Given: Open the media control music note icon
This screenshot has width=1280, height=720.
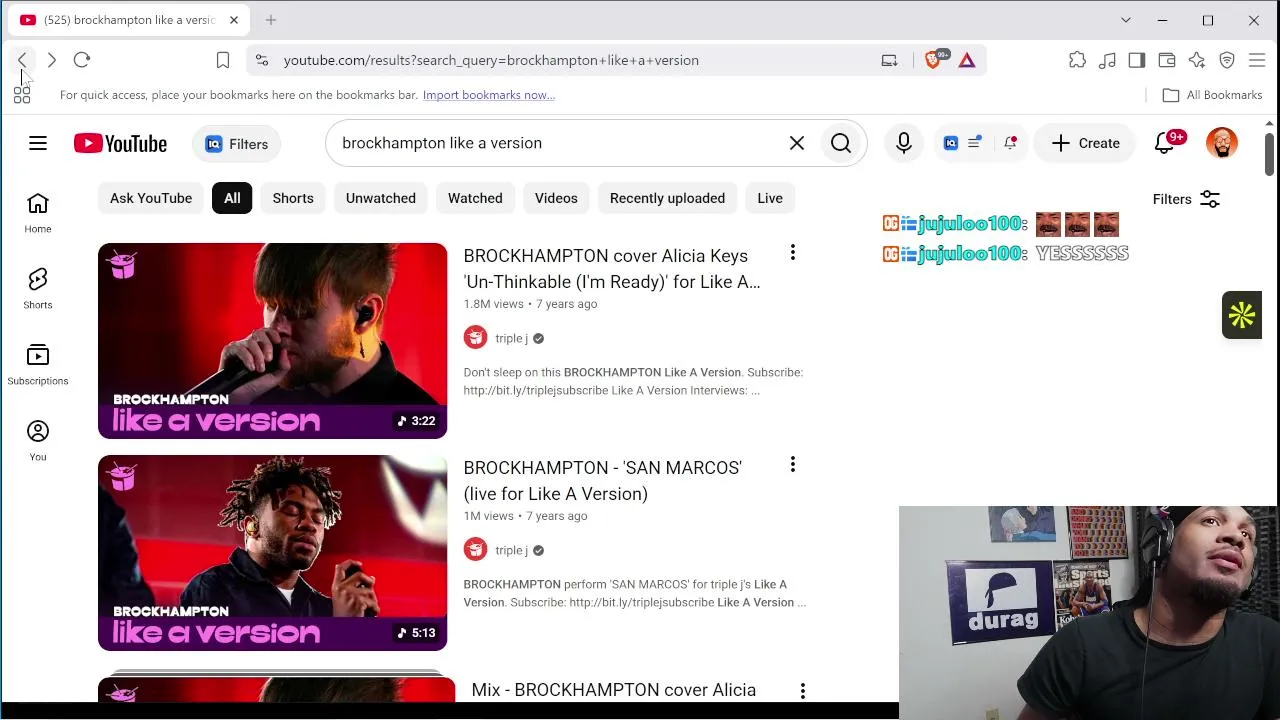Looking at the screenshot, I should click(1107, 60).
